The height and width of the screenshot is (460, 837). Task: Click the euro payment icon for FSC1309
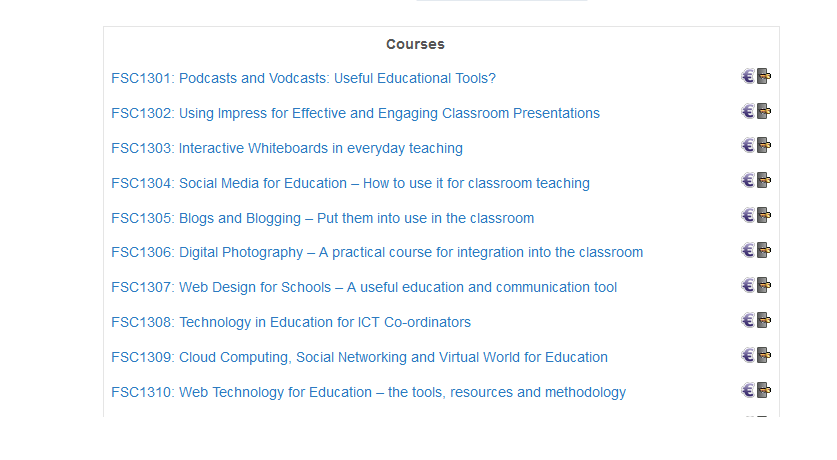tap(748, 356)
